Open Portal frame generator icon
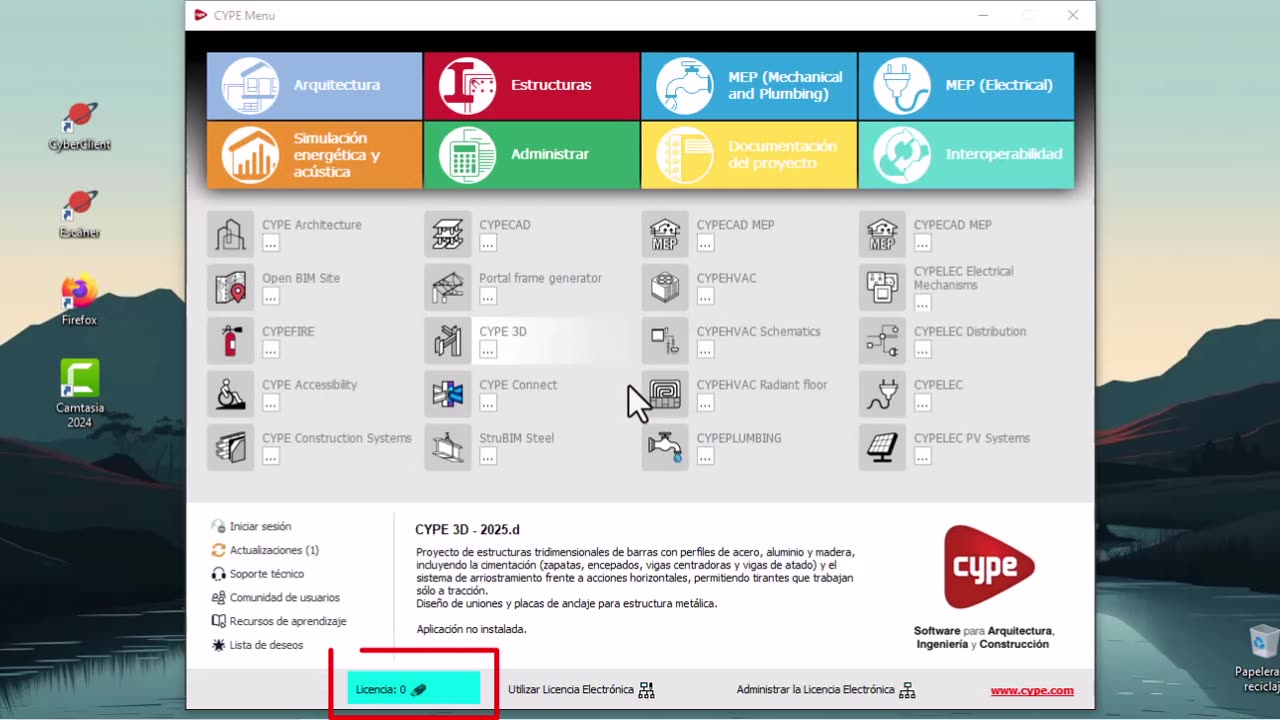This screenshot has height=720, width=1280. 448,287
